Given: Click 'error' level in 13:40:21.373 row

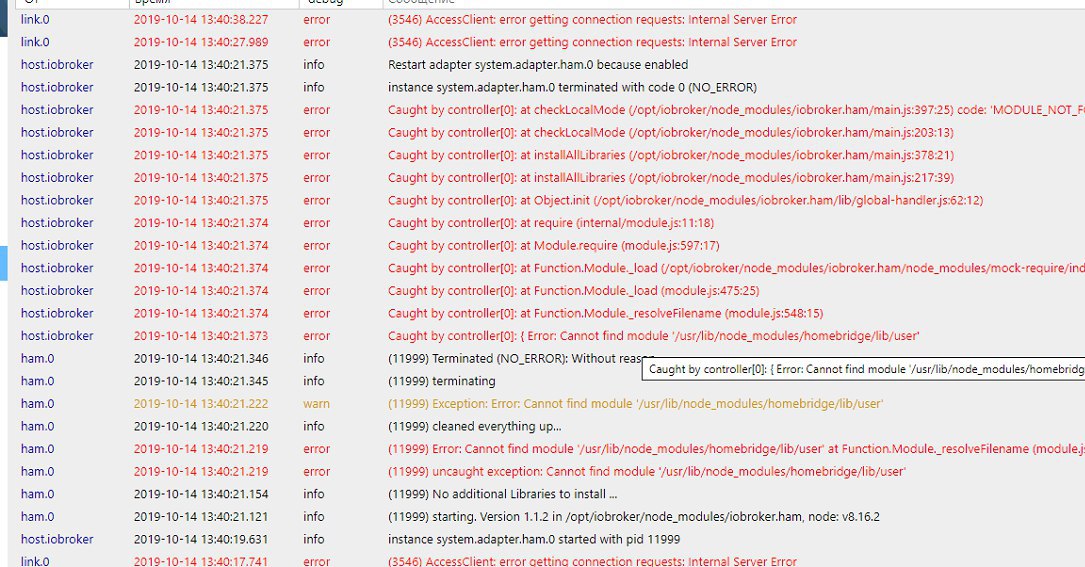Looking at the screenshot, I should pyautogui.click(x=316, y=336).
